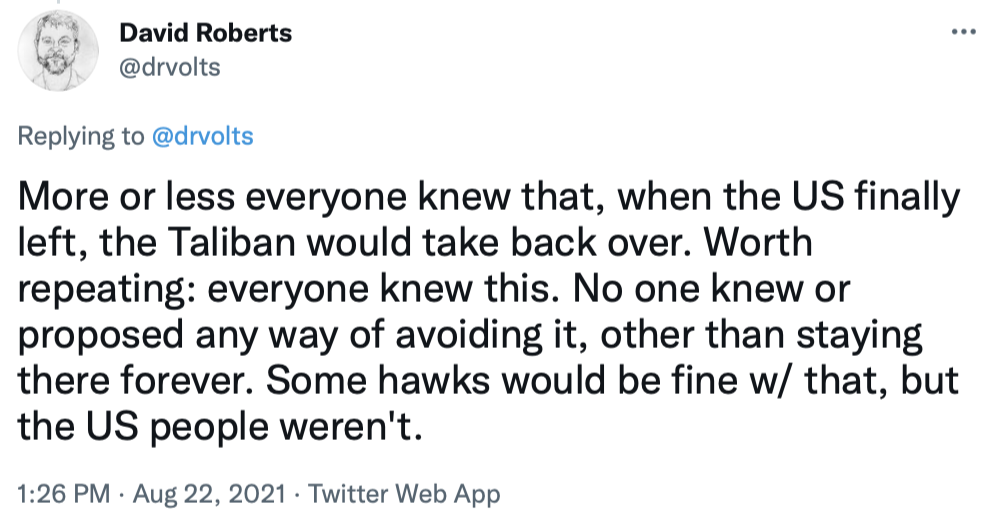Click the @drvolts handle below the name

pyautogui.click(x=168, y=67)
